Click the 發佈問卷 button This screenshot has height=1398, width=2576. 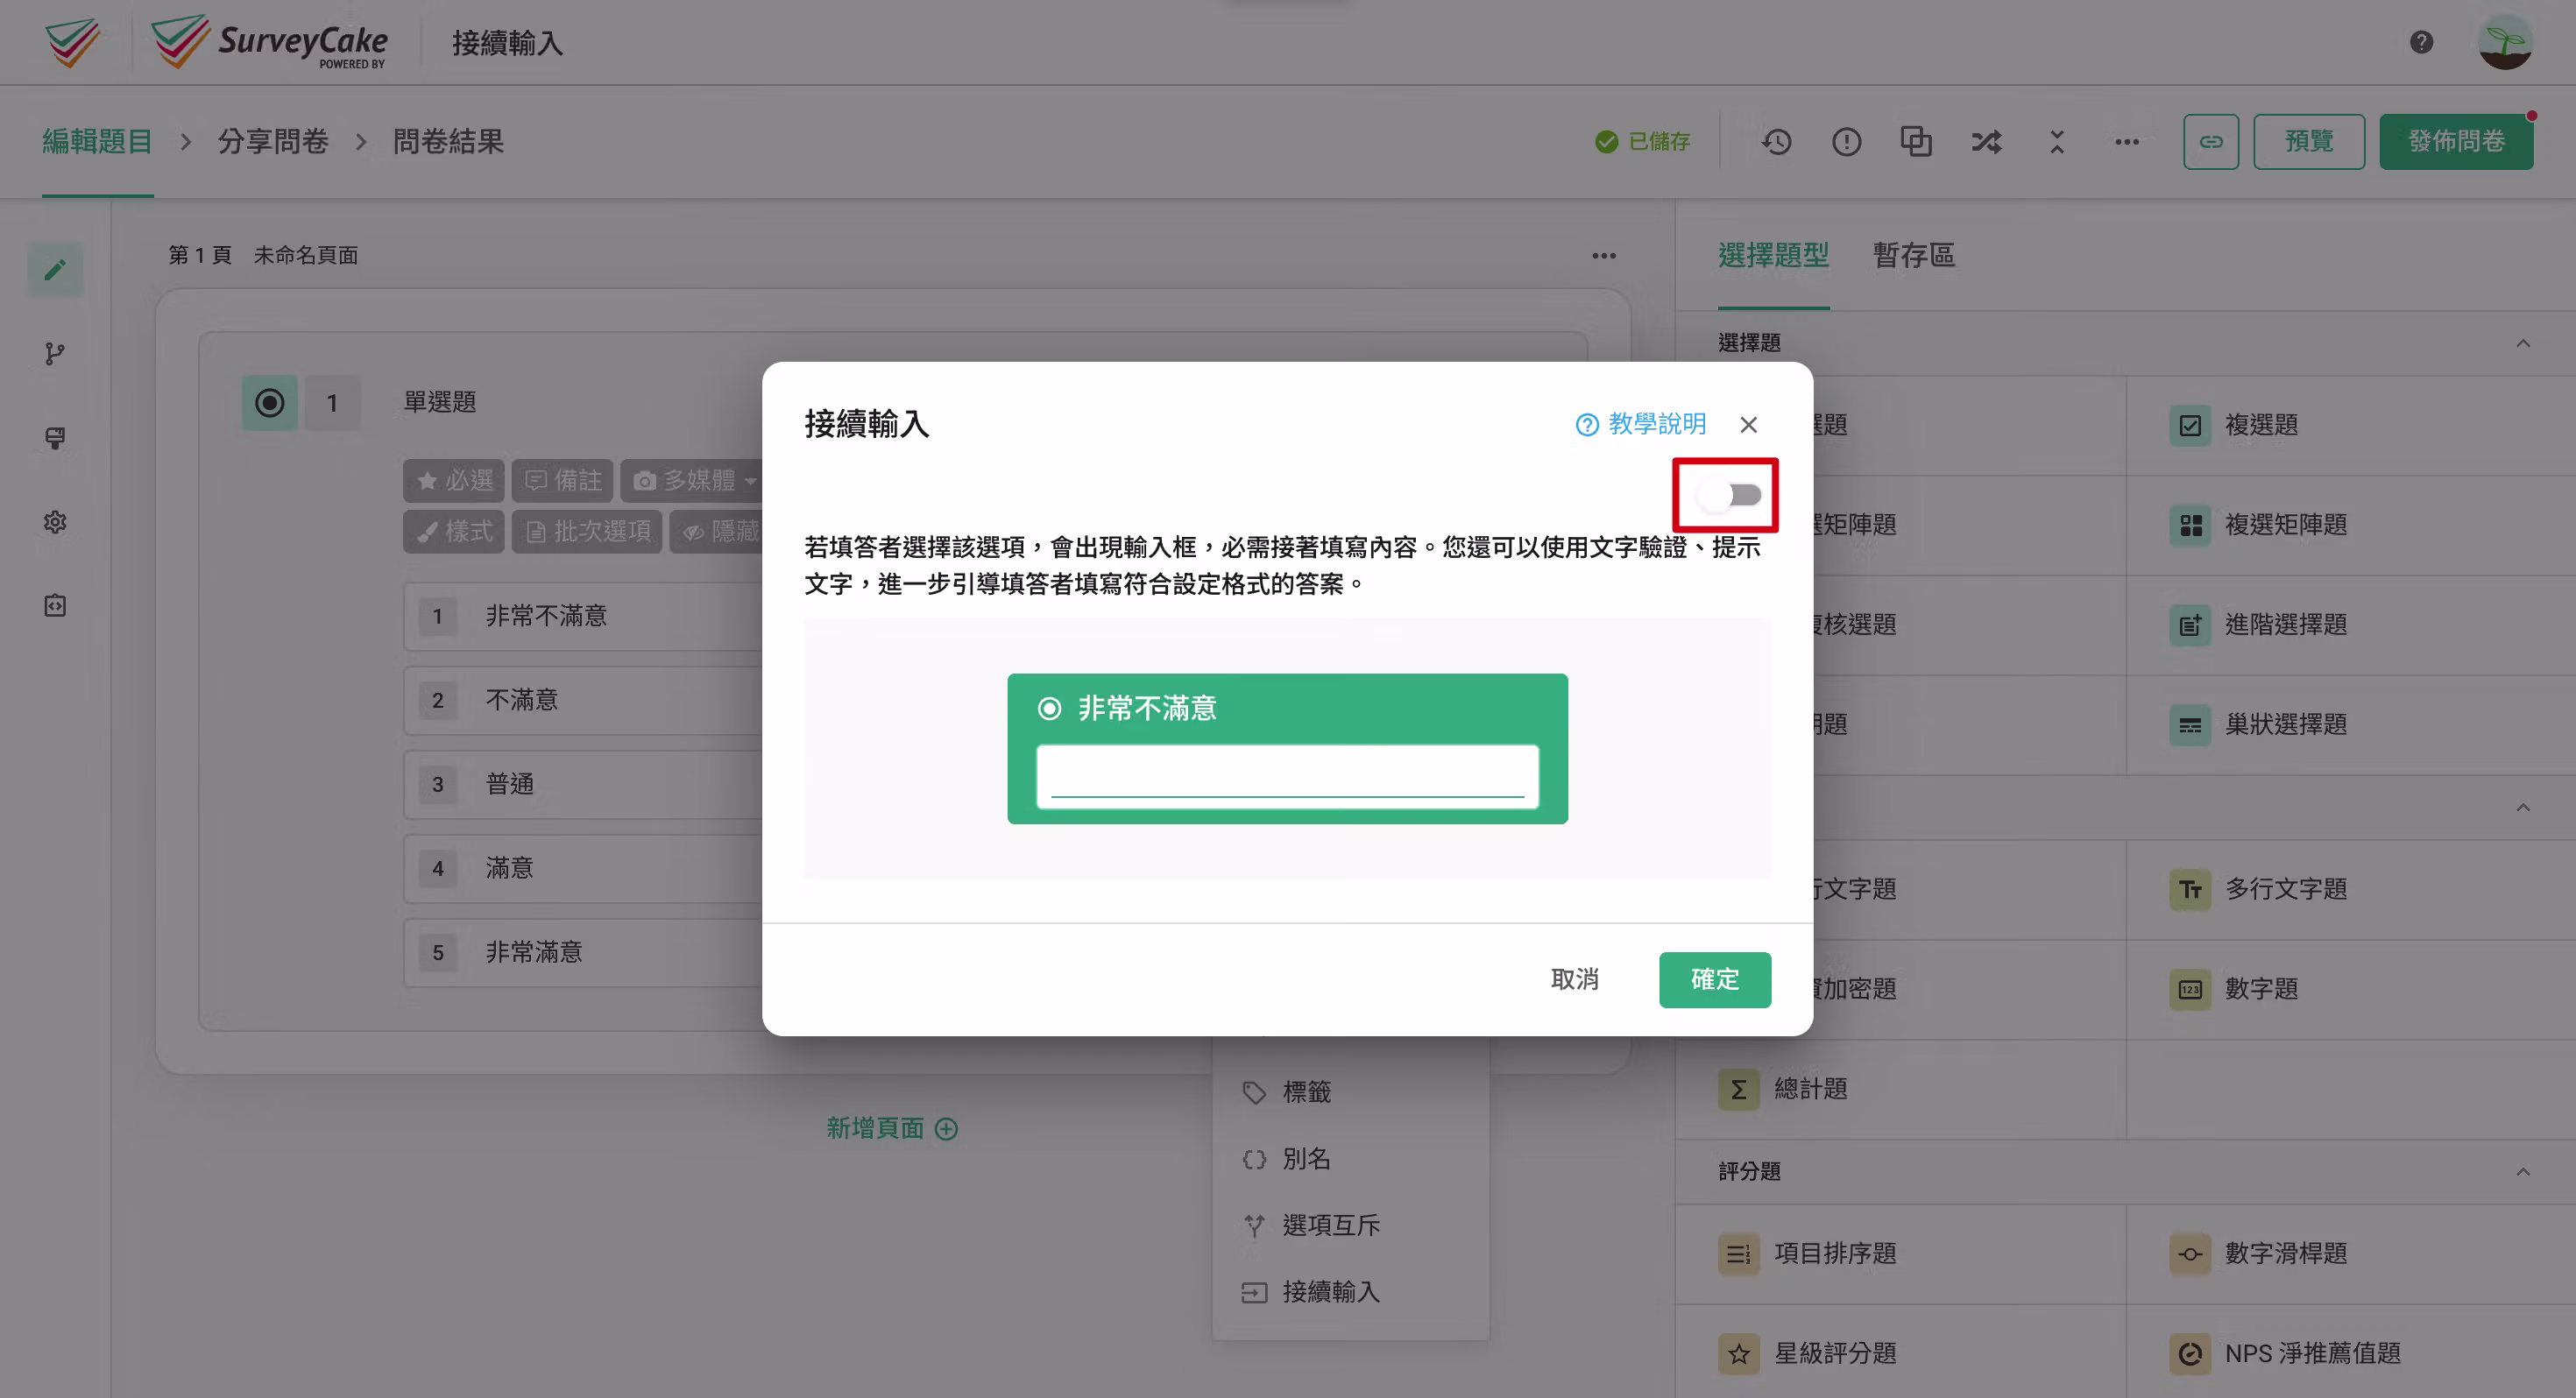pyautogui.click(x=2455, y=142)
